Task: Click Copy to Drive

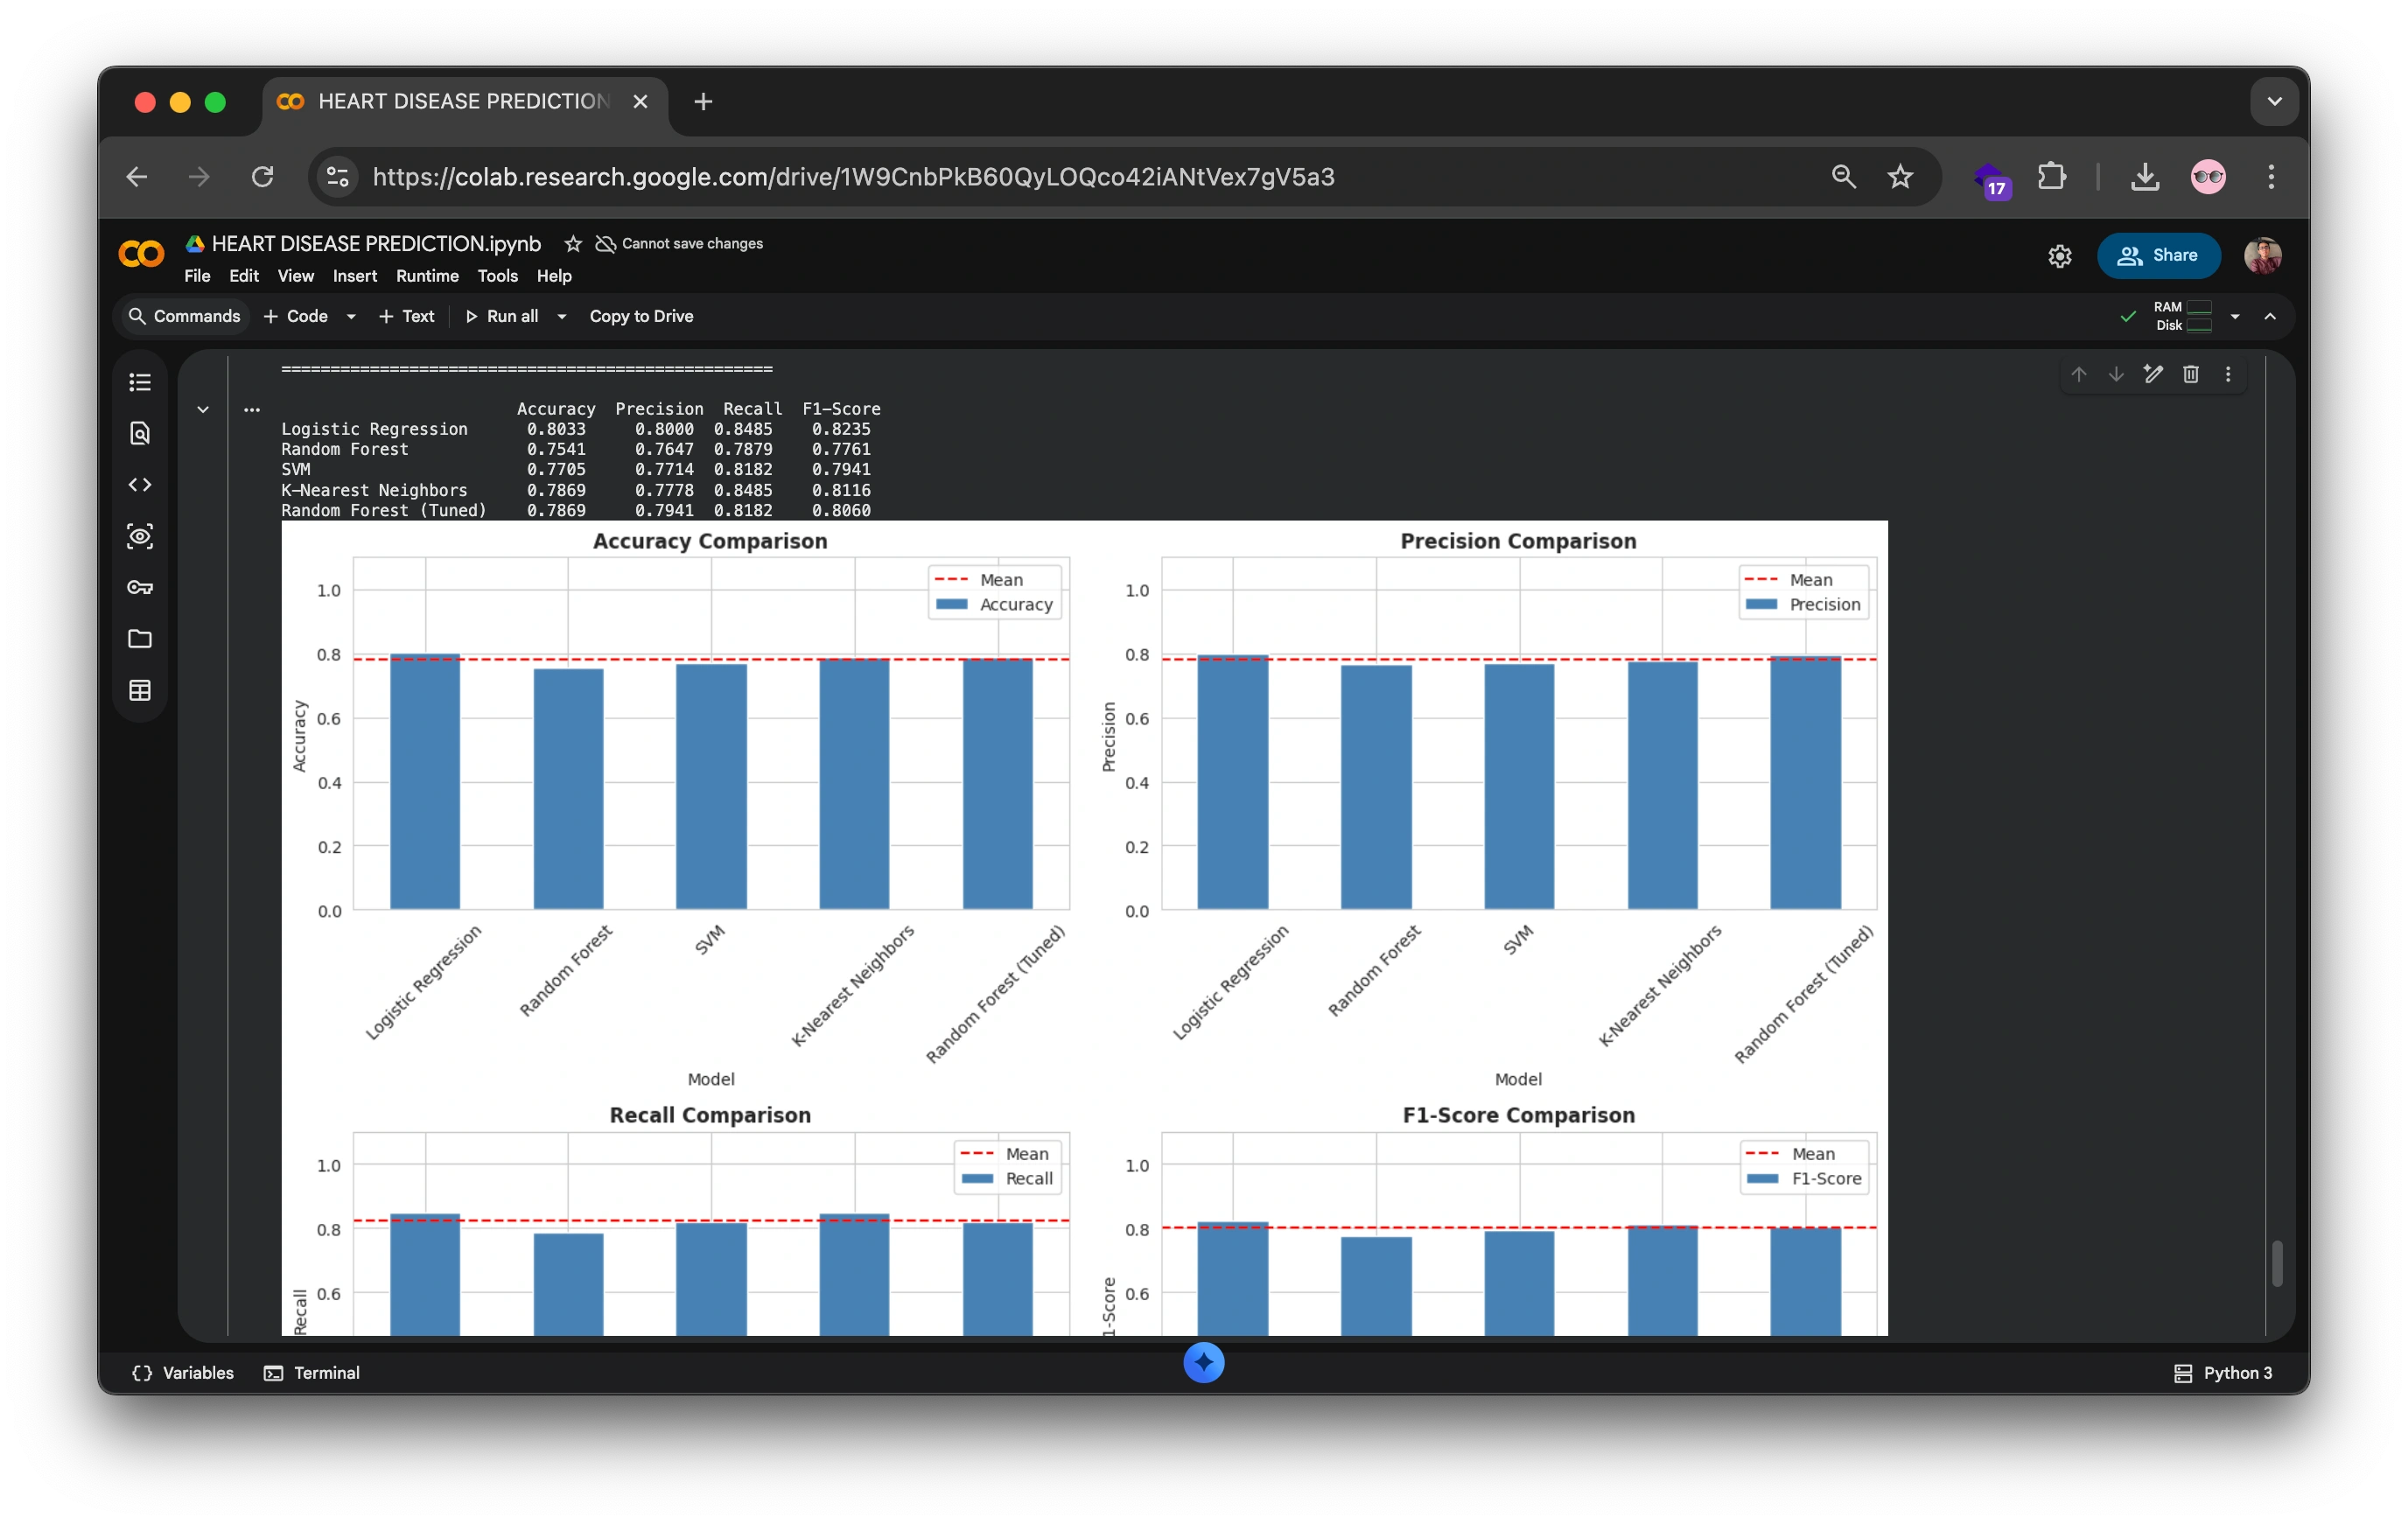Action: [641, 316]
